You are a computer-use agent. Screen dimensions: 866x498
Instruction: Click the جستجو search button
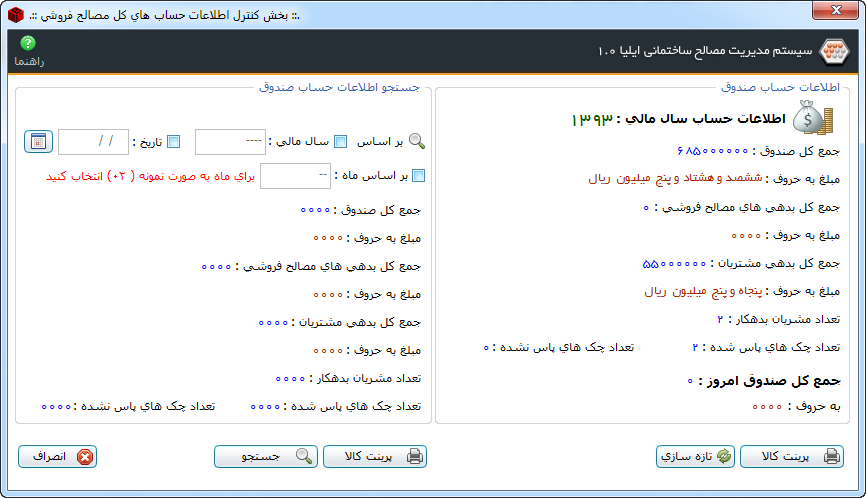(265, 457)
